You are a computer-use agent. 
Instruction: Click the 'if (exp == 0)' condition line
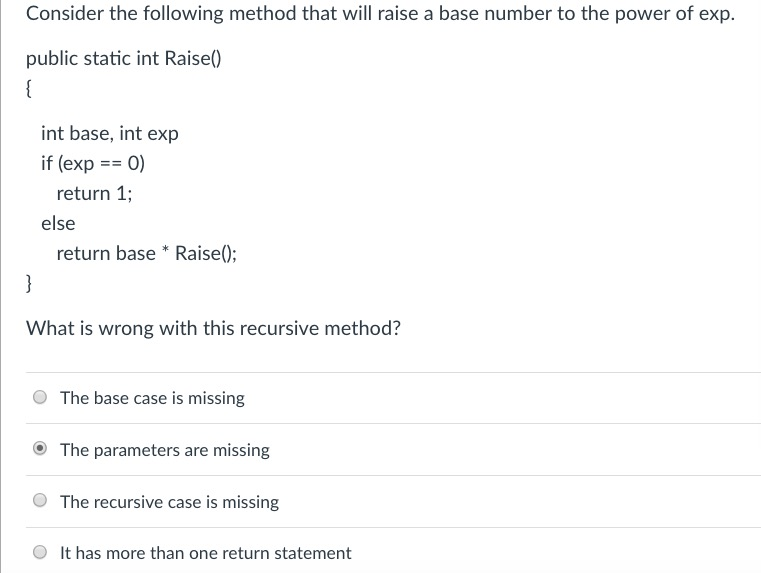point(93,163)
